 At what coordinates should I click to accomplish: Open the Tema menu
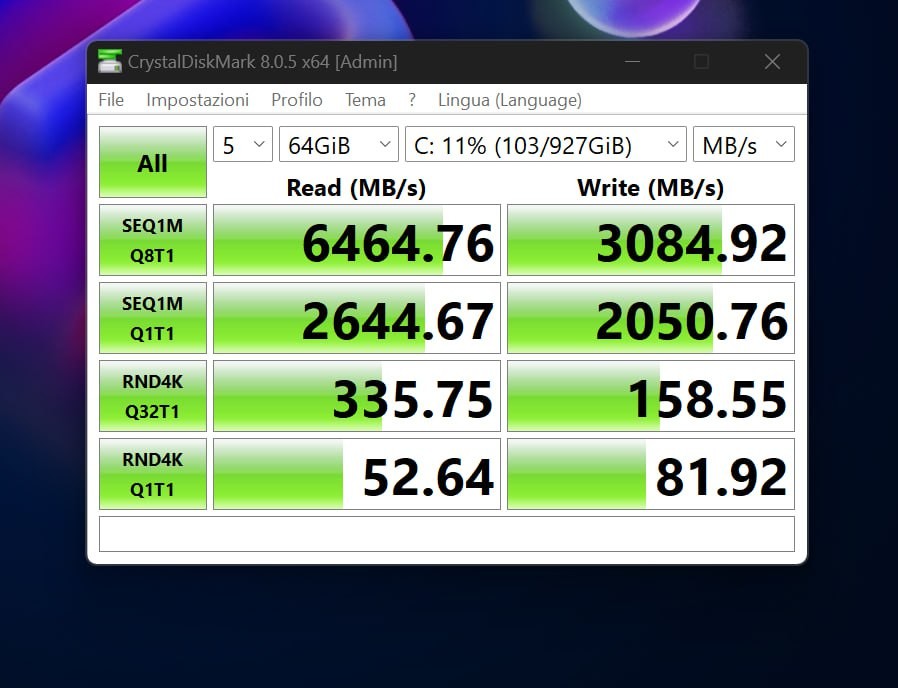pyautogui.click(x=365, y=100)
